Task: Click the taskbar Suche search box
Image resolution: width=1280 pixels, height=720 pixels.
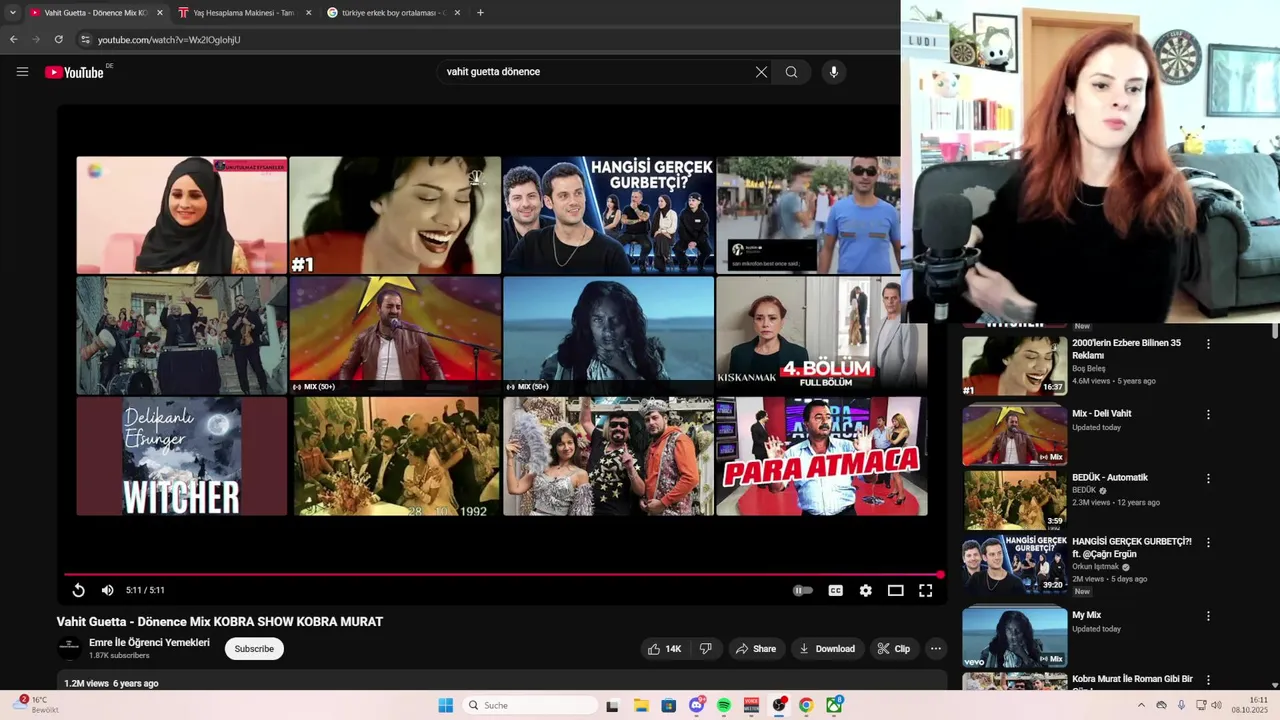Action: click(x=532, y=705)
